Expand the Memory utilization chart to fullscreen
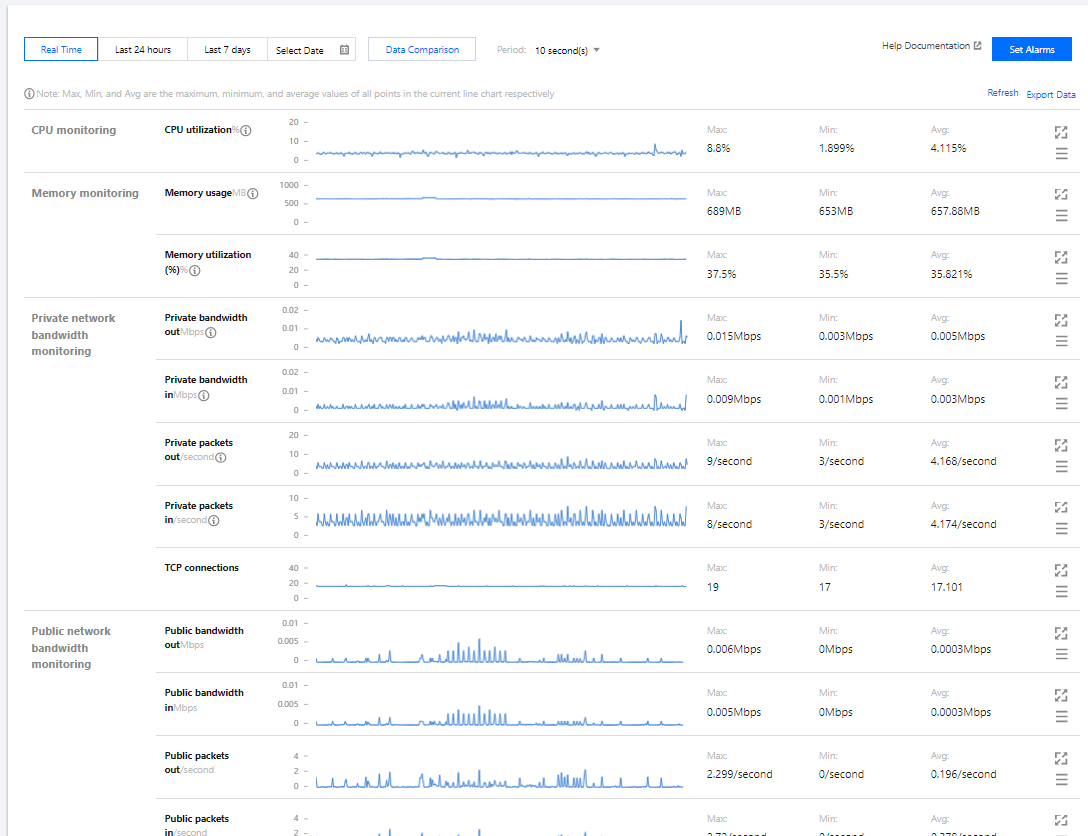 (x=1061, y=257)
